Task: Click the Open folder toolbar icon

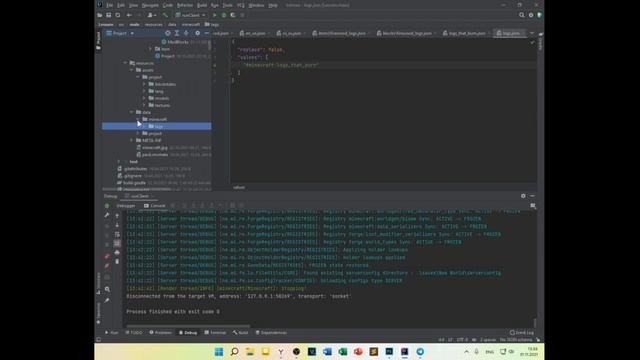Action: pyautogui.click(x=100, y=15)
